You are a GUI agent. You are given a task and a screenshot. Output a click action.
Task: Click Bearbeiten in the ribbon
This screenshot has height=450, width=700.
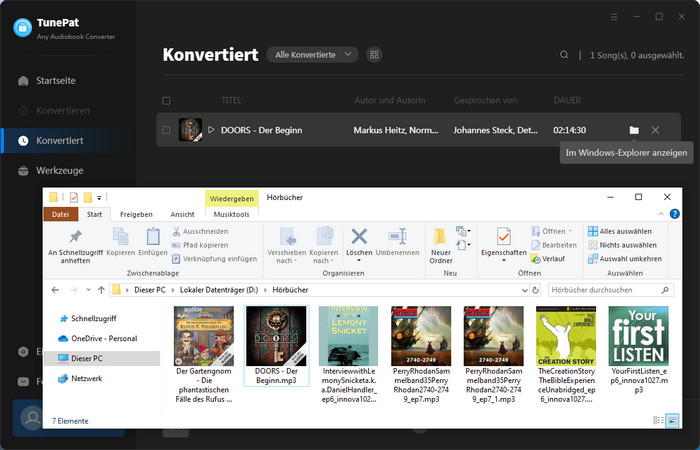point(554,245)
